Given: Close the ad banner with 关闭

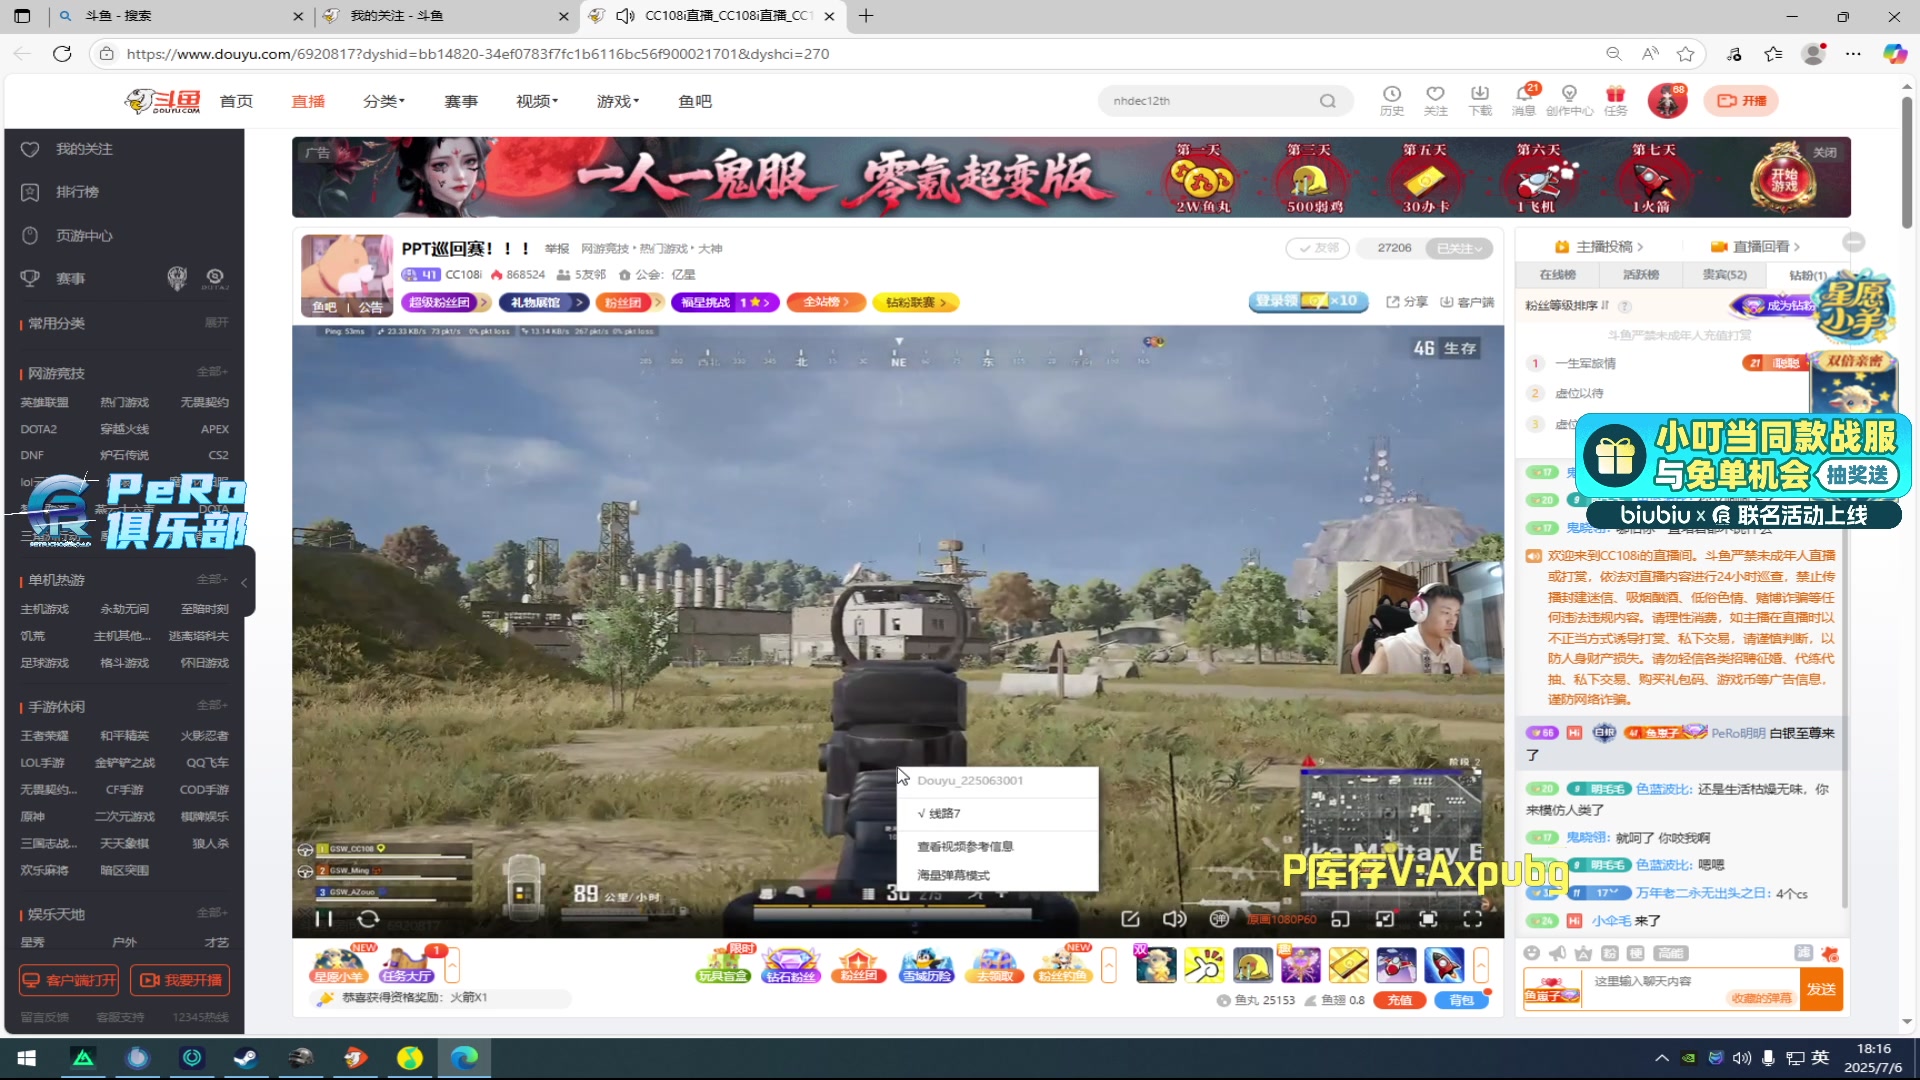Looking at the screenshot, I should click(x=1825, y=152).
